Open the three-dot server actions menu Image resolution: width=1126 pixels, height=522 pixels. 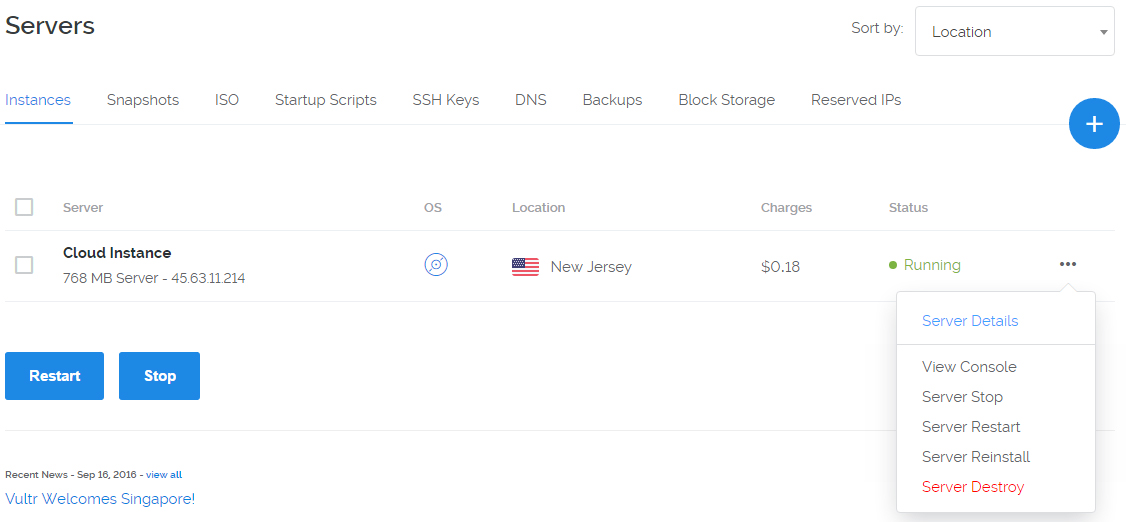(1068, 264)
